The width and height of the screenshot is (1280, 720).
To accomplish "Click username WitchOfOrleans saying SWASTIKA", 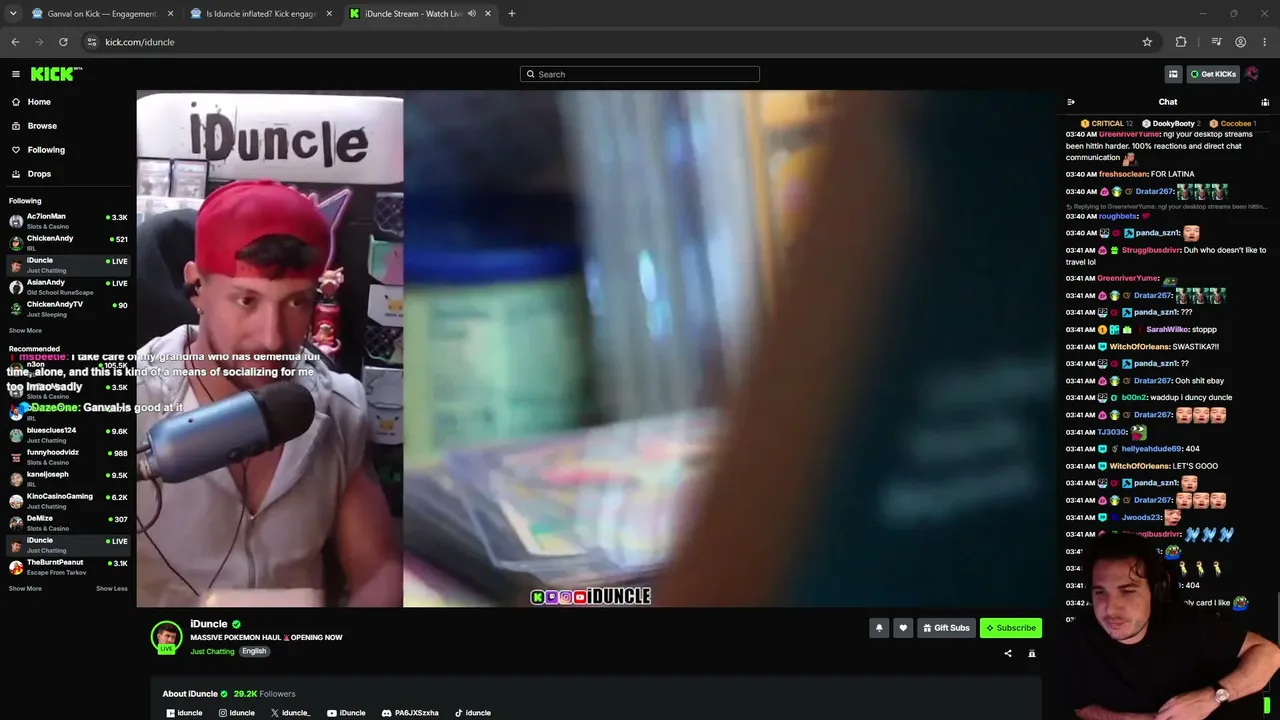I will click(1139, 347).
